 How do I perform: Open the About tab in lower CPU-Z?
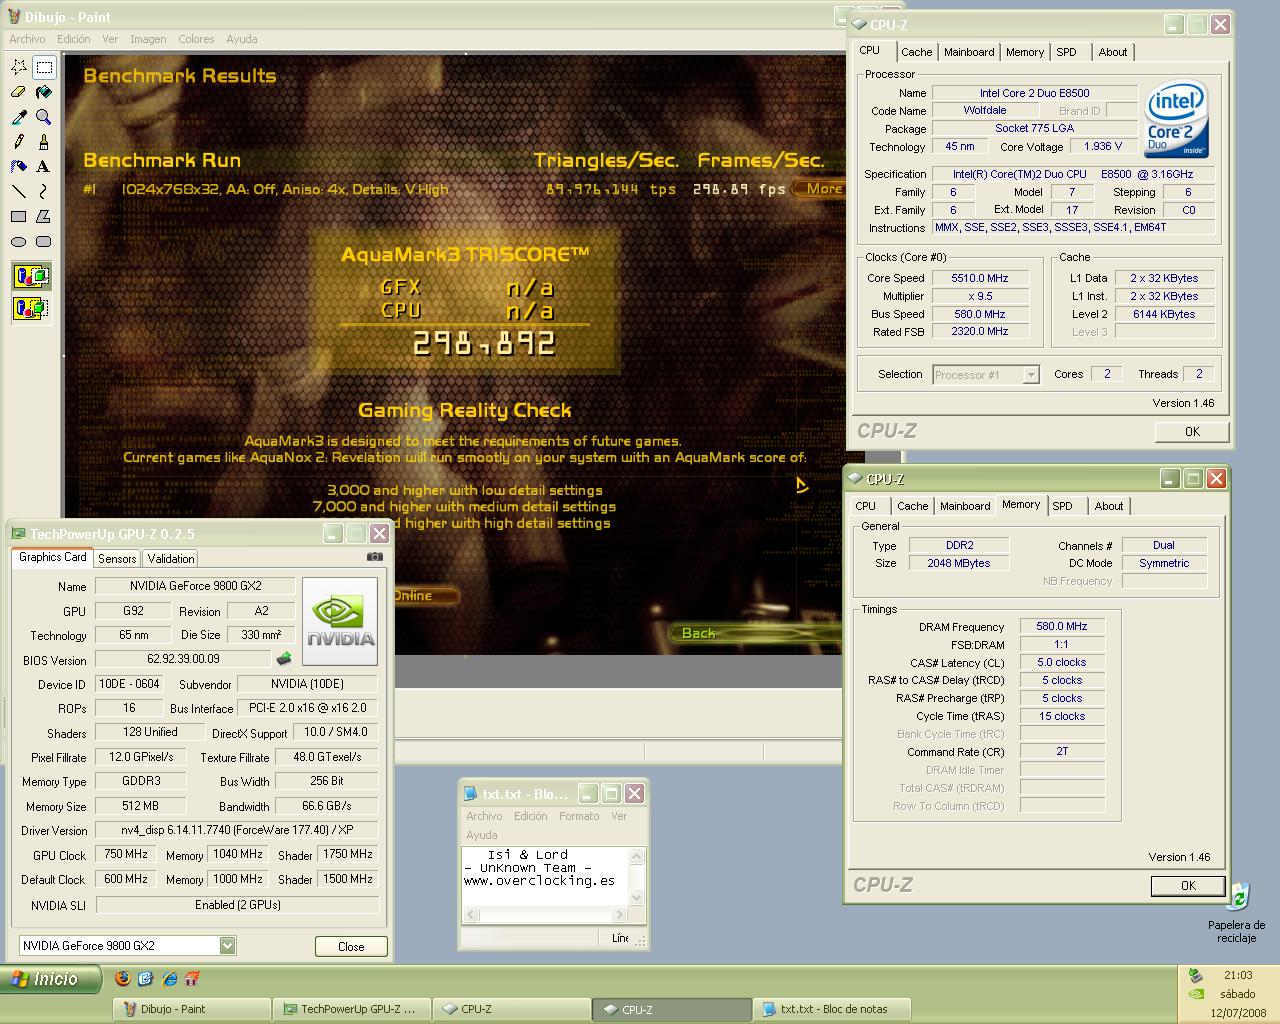tap(1108, 506)
